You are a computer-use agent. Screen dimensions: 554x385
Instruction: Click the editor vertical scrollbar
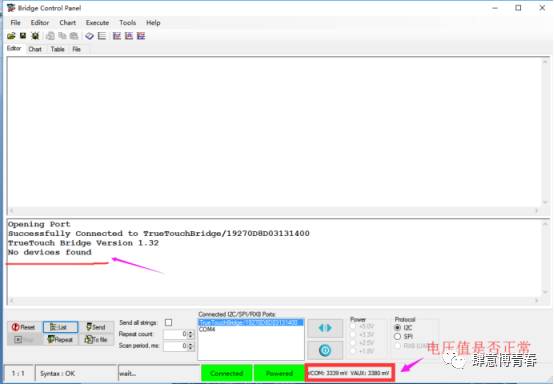coord(545,132)
